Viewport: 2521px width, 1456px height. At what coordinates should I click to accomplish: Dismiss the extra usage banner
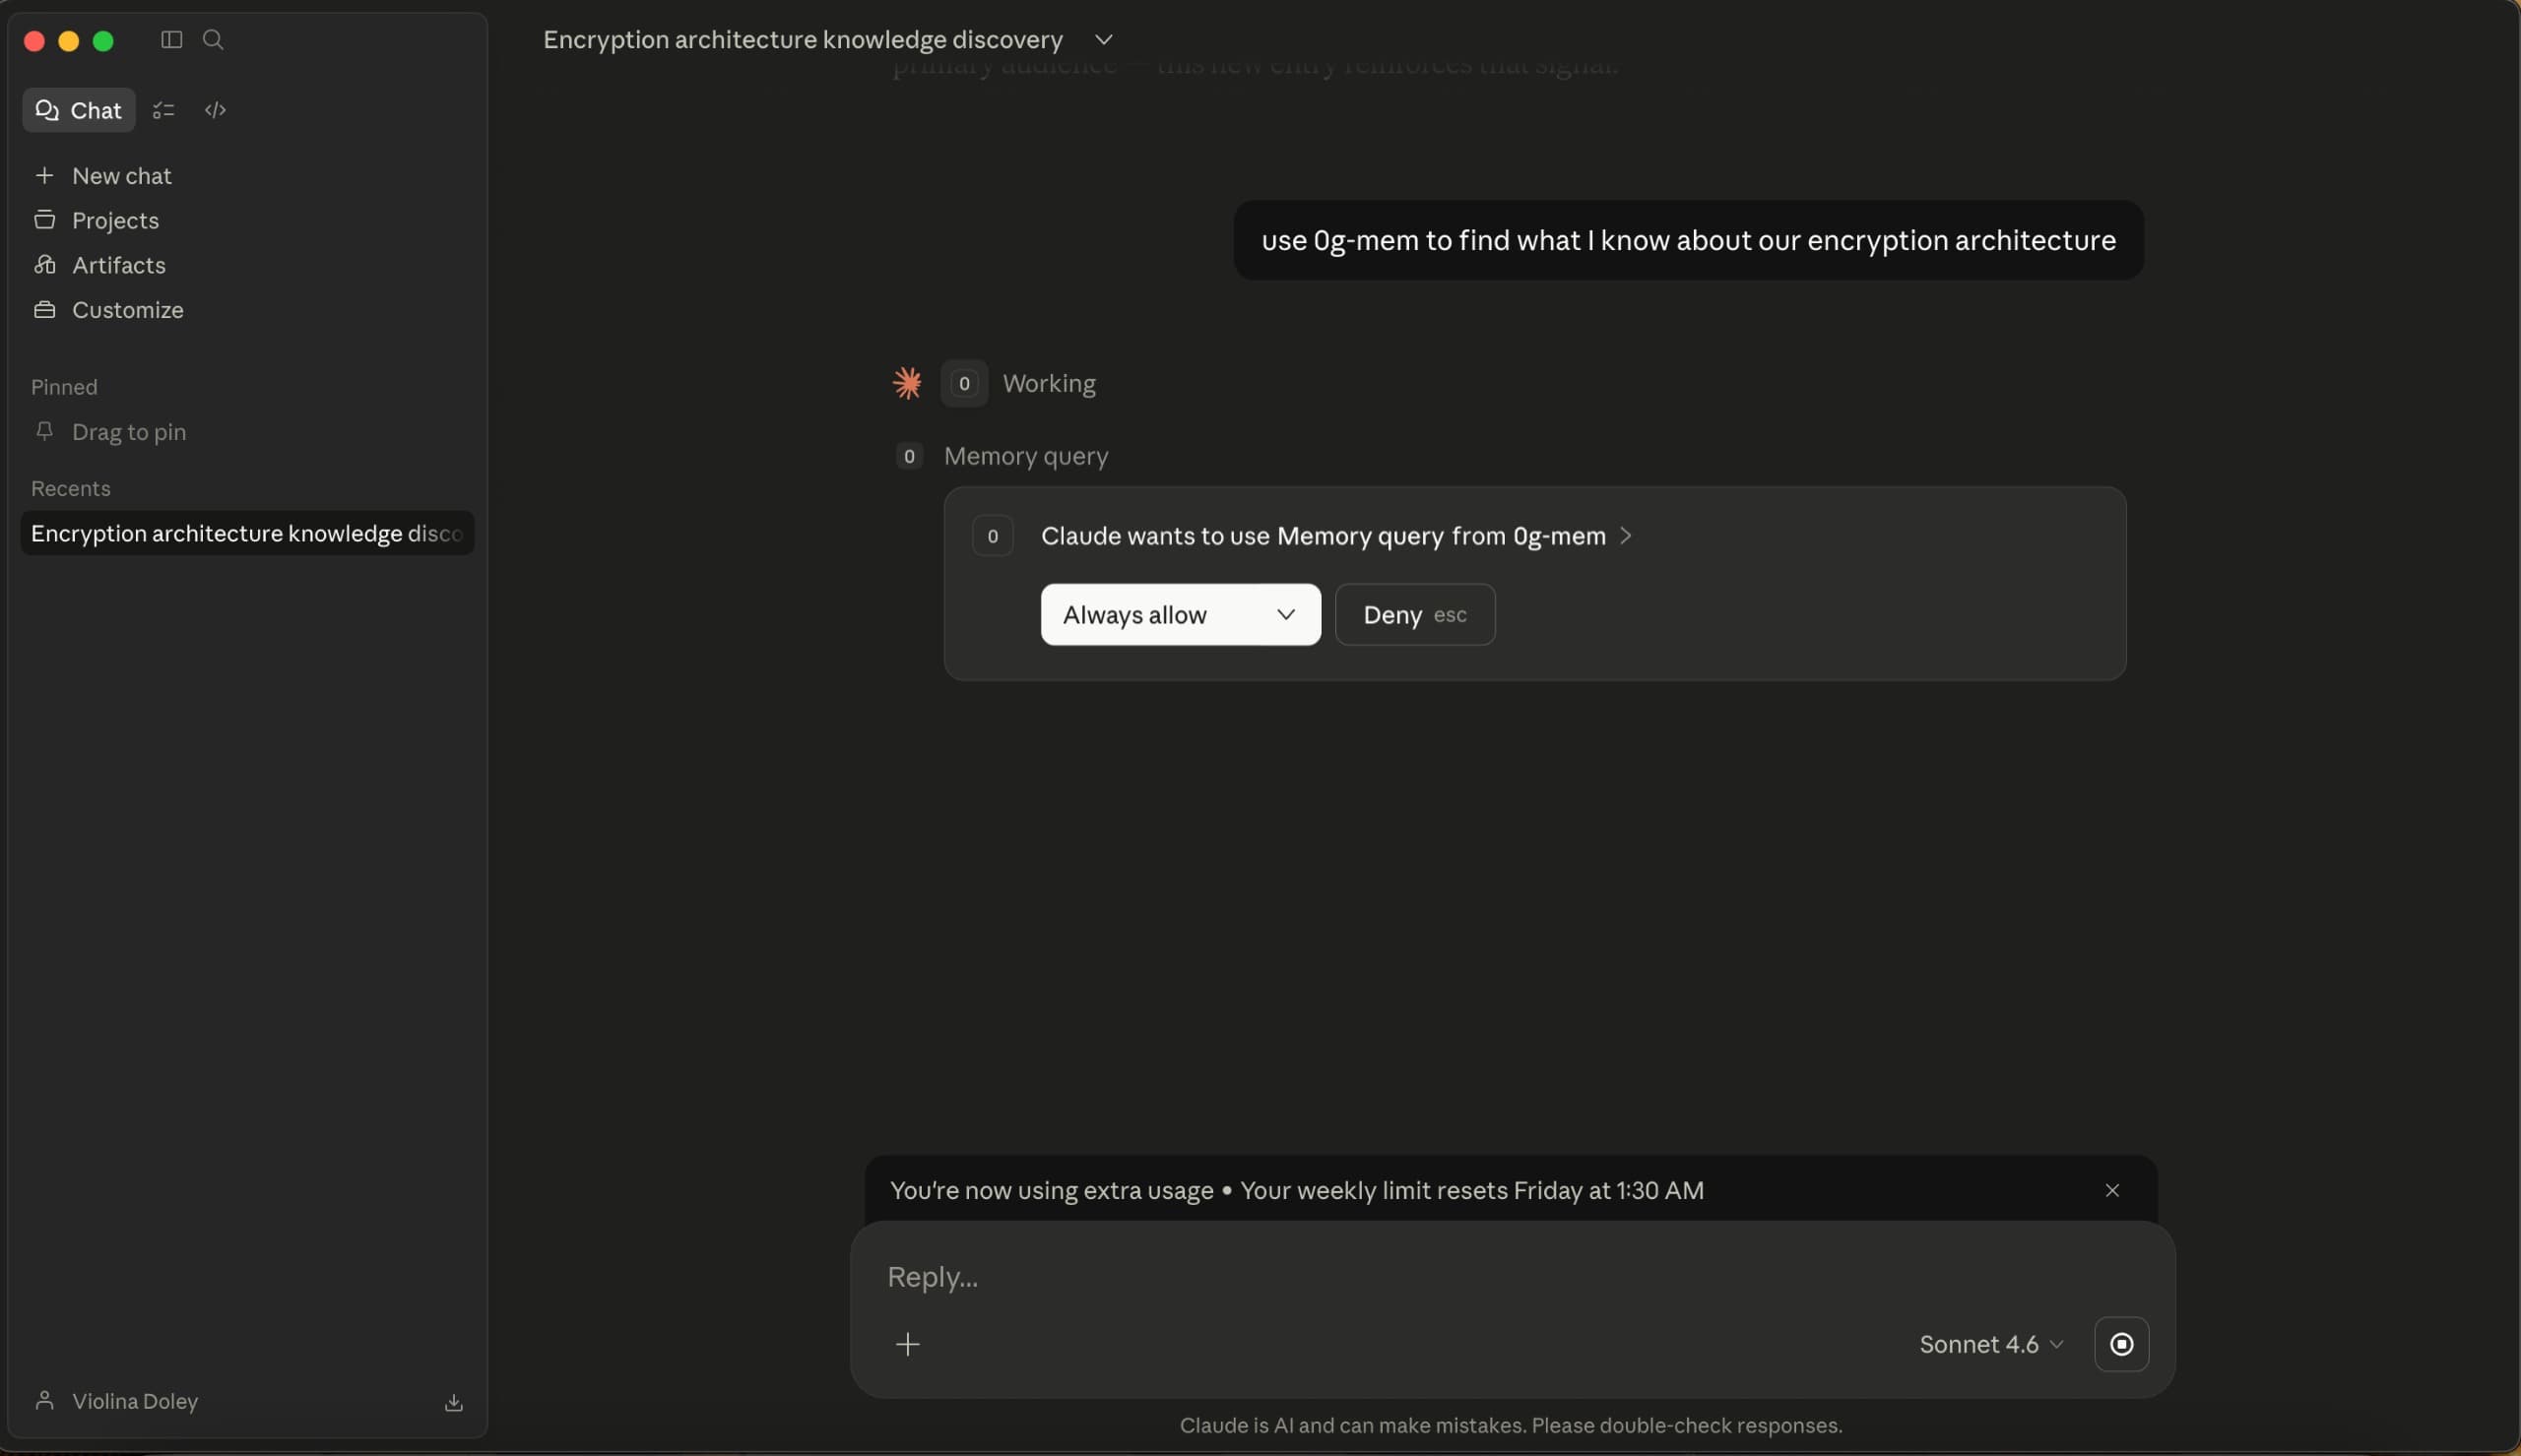point(2112,1191)
